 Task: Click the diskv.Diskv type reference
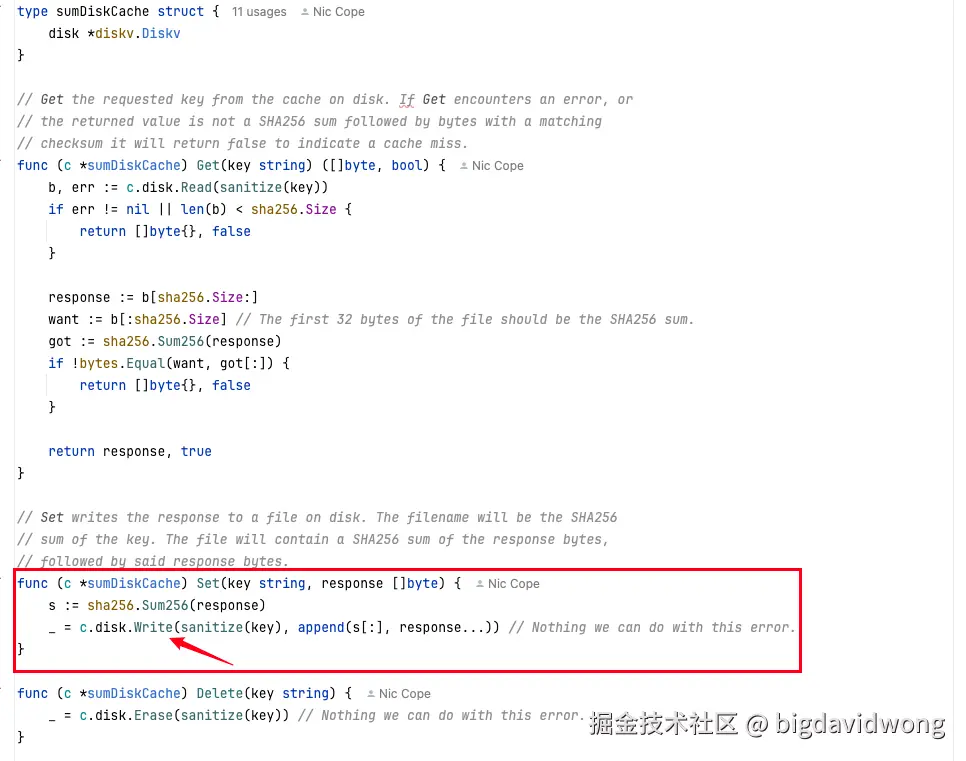pyautogui.click(x=137, y=33)
